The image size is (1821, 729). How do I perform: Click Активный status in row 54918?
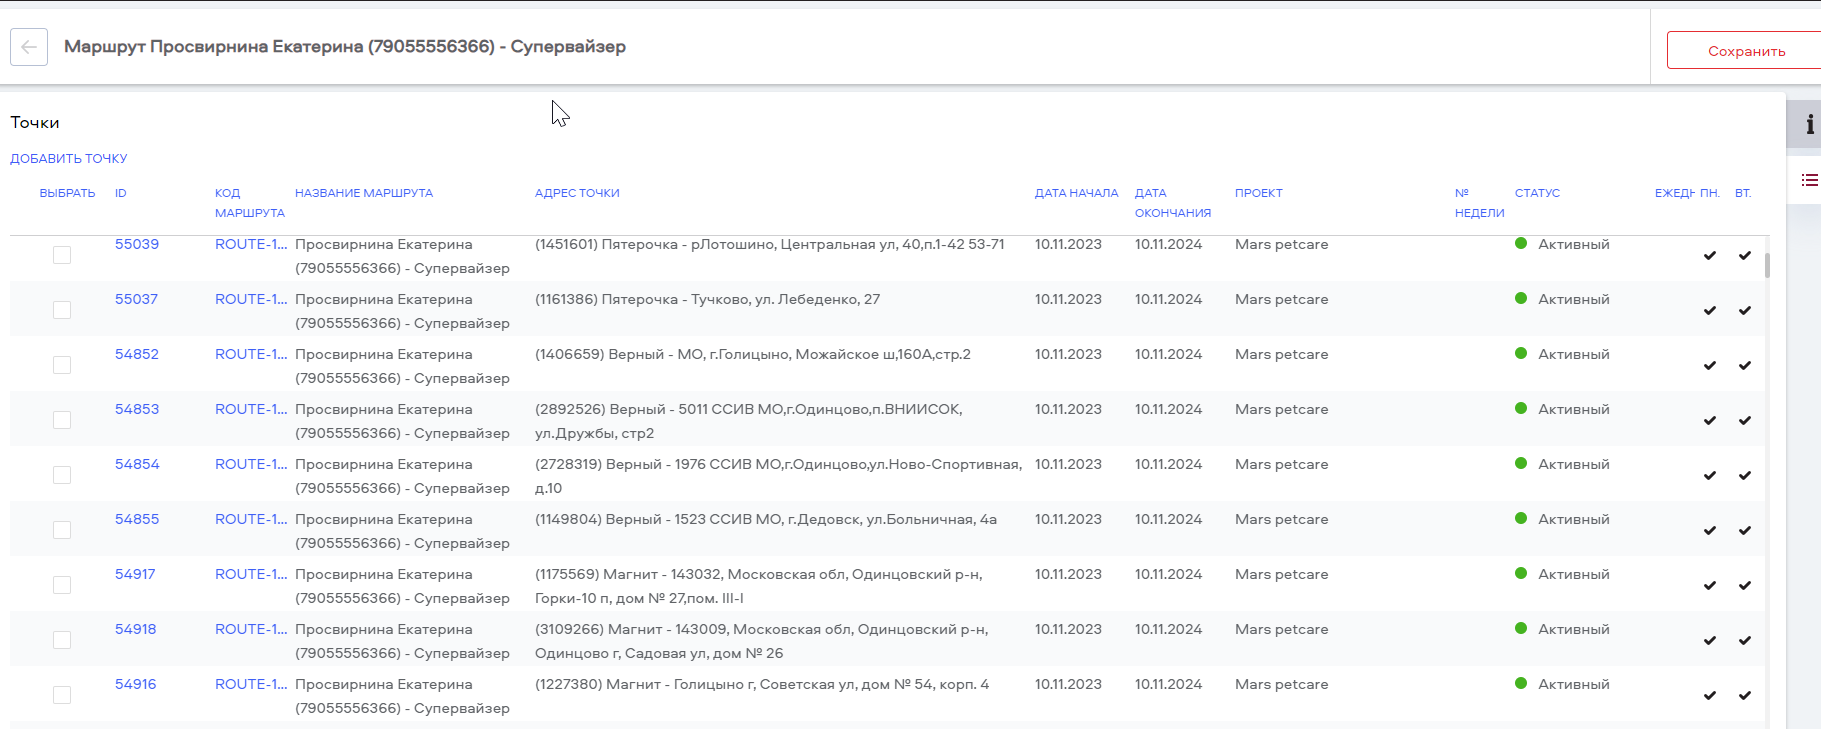[x=1573, y=629]
